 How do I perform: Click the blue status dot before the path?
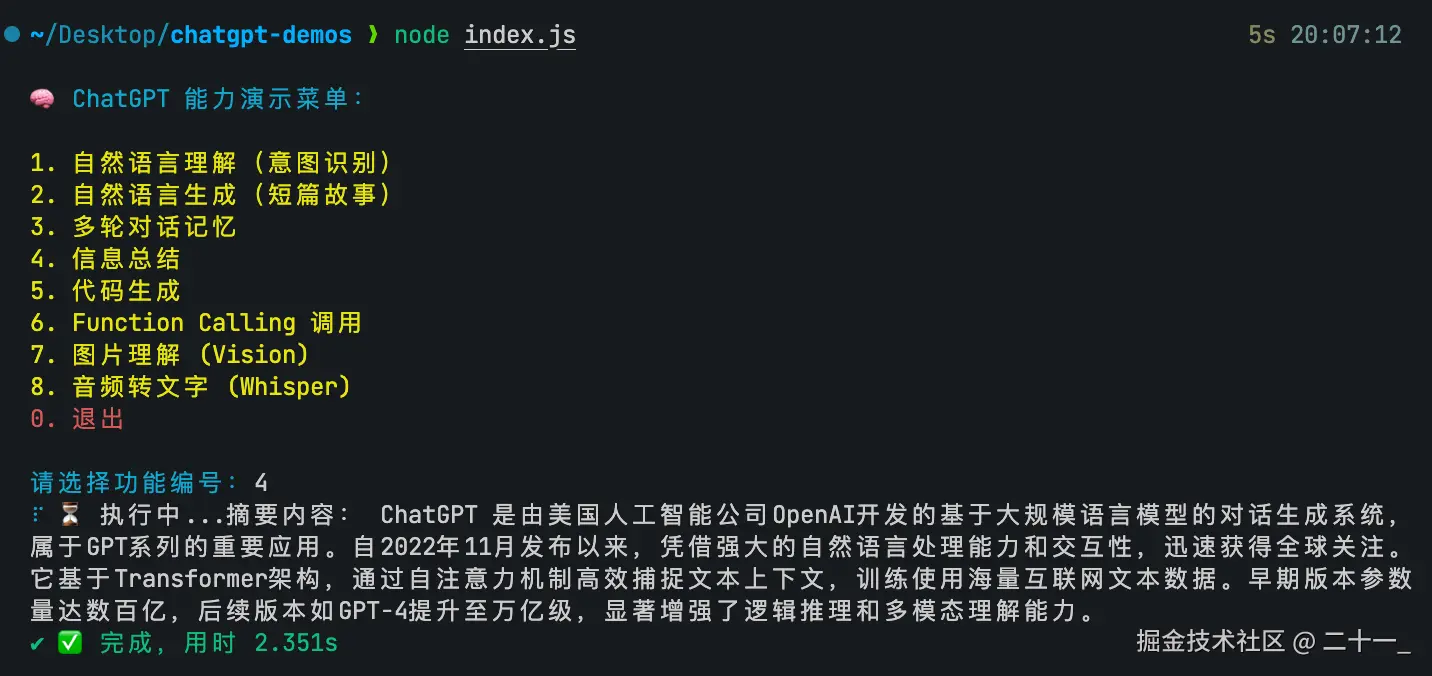(x=12, y=35)
